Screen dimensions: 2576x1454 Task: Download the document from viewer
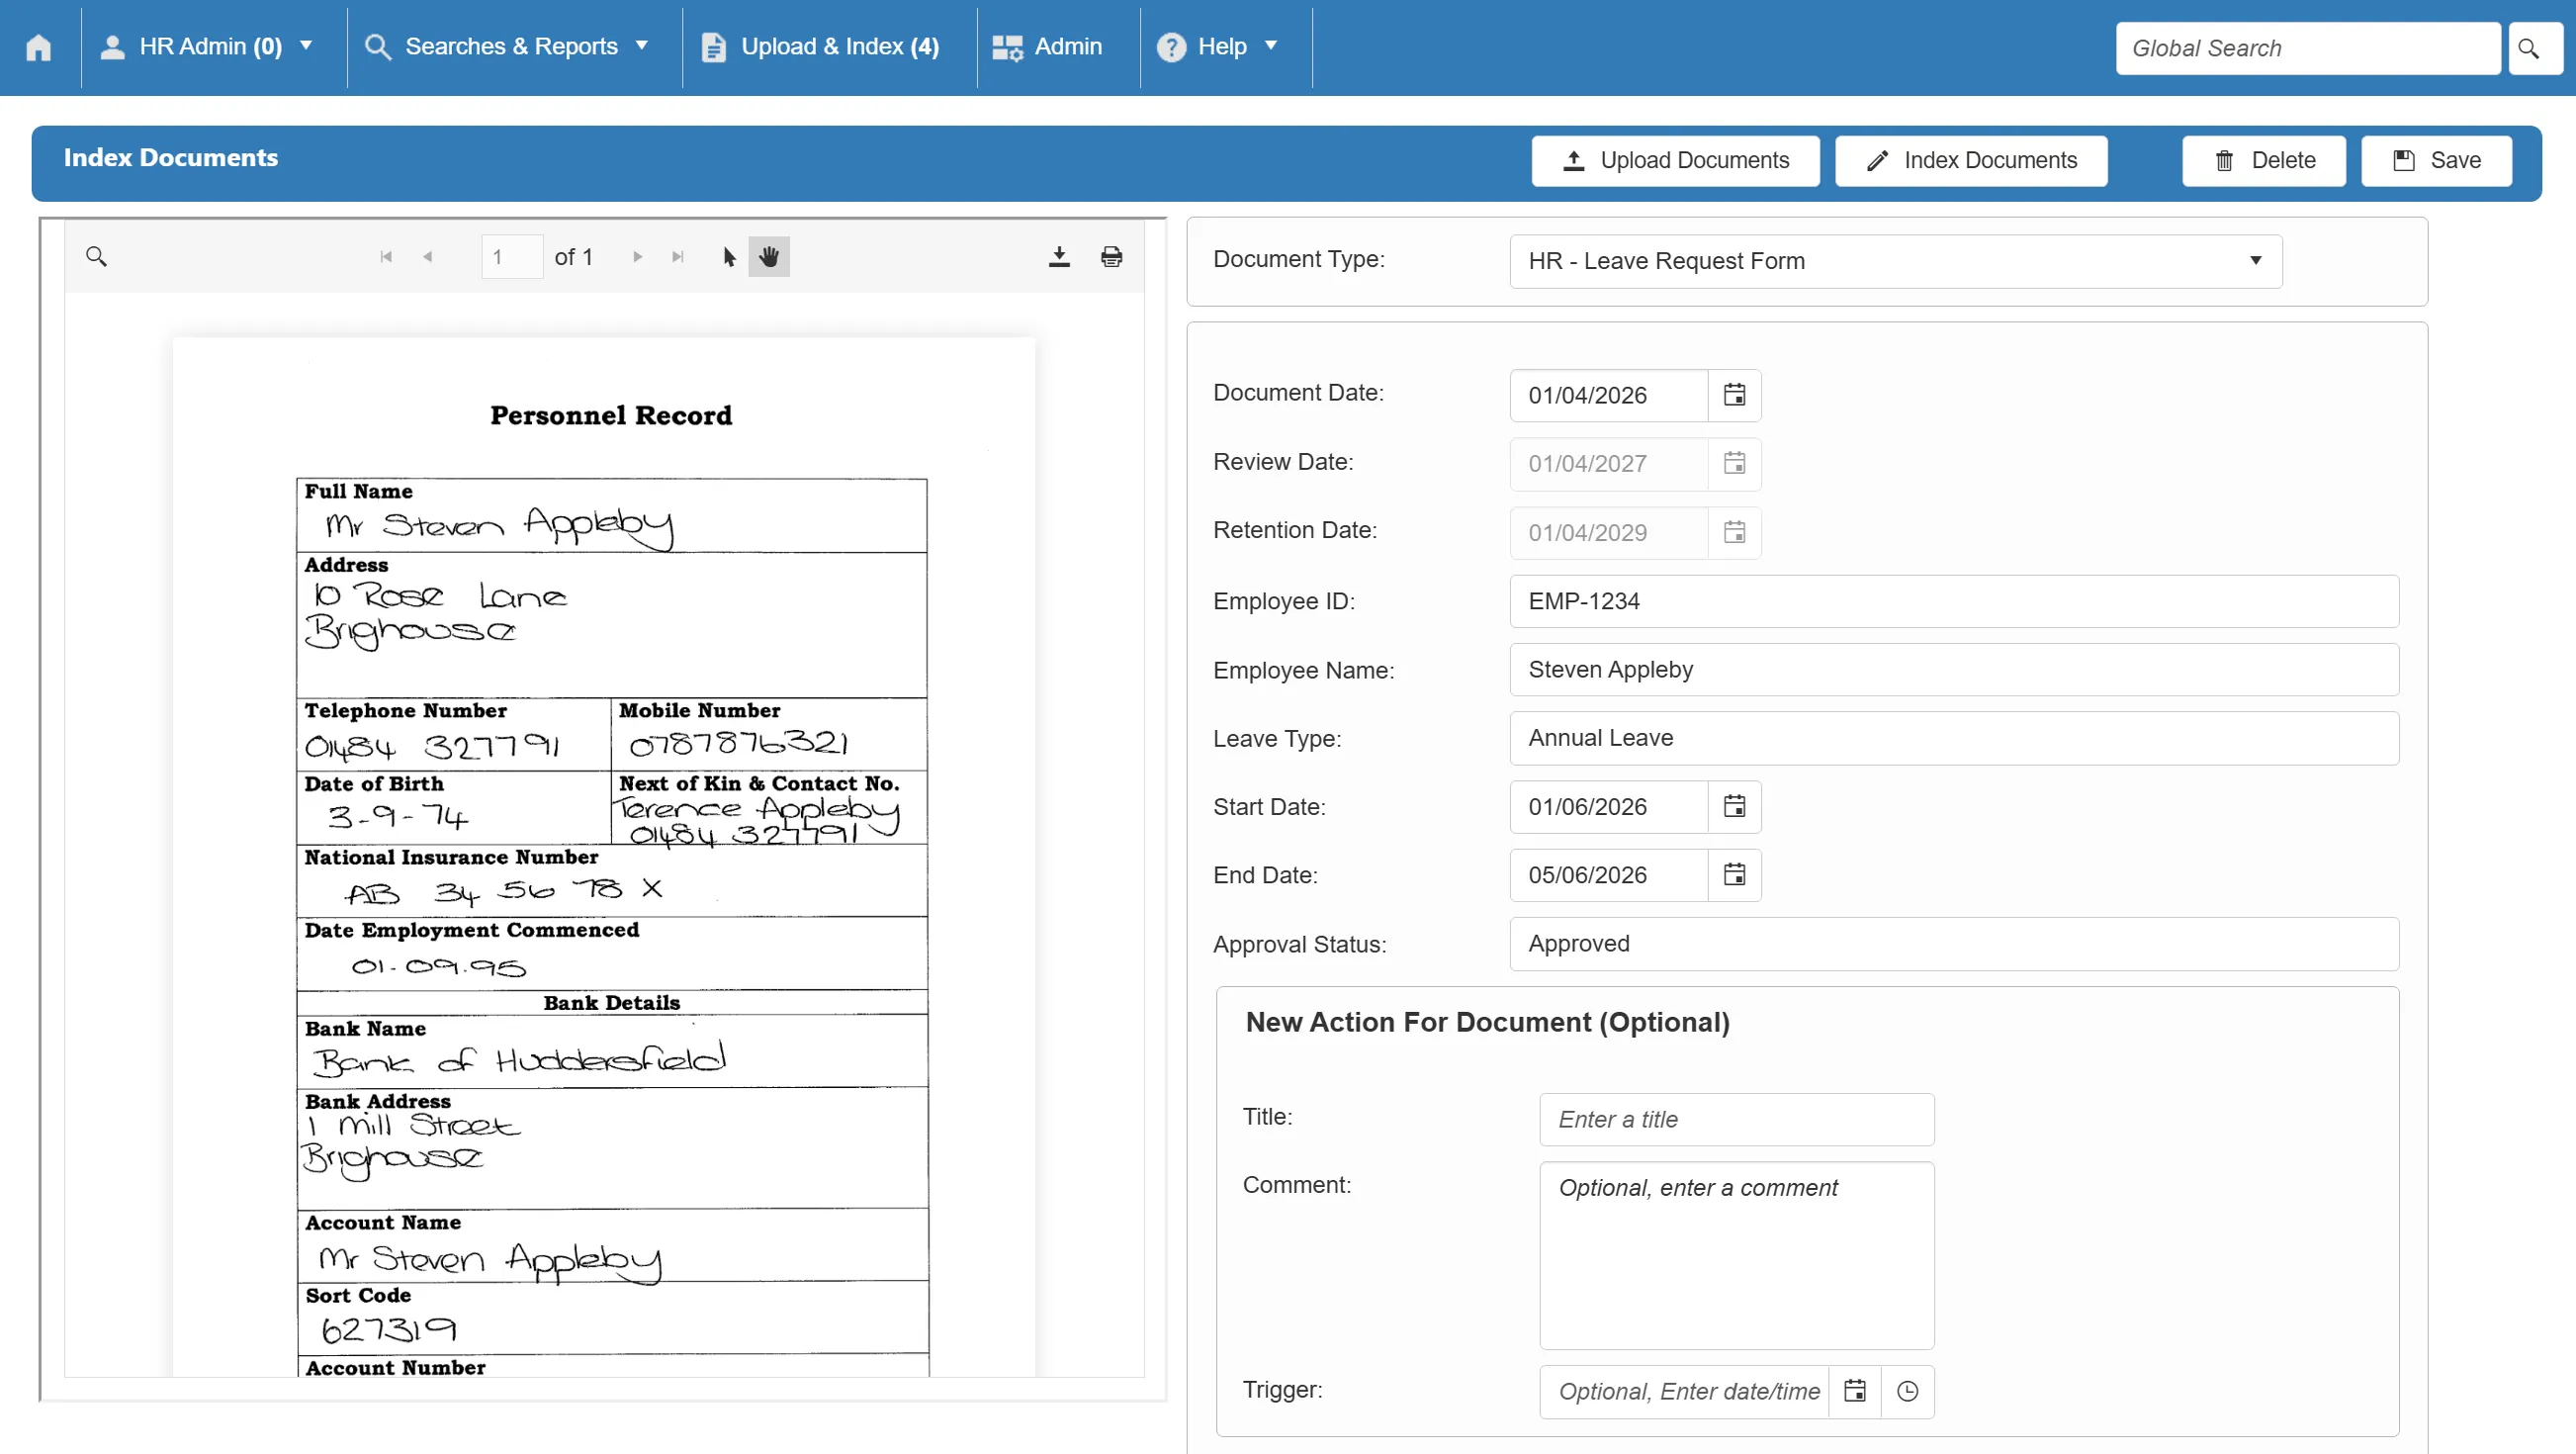(1059, 257)
